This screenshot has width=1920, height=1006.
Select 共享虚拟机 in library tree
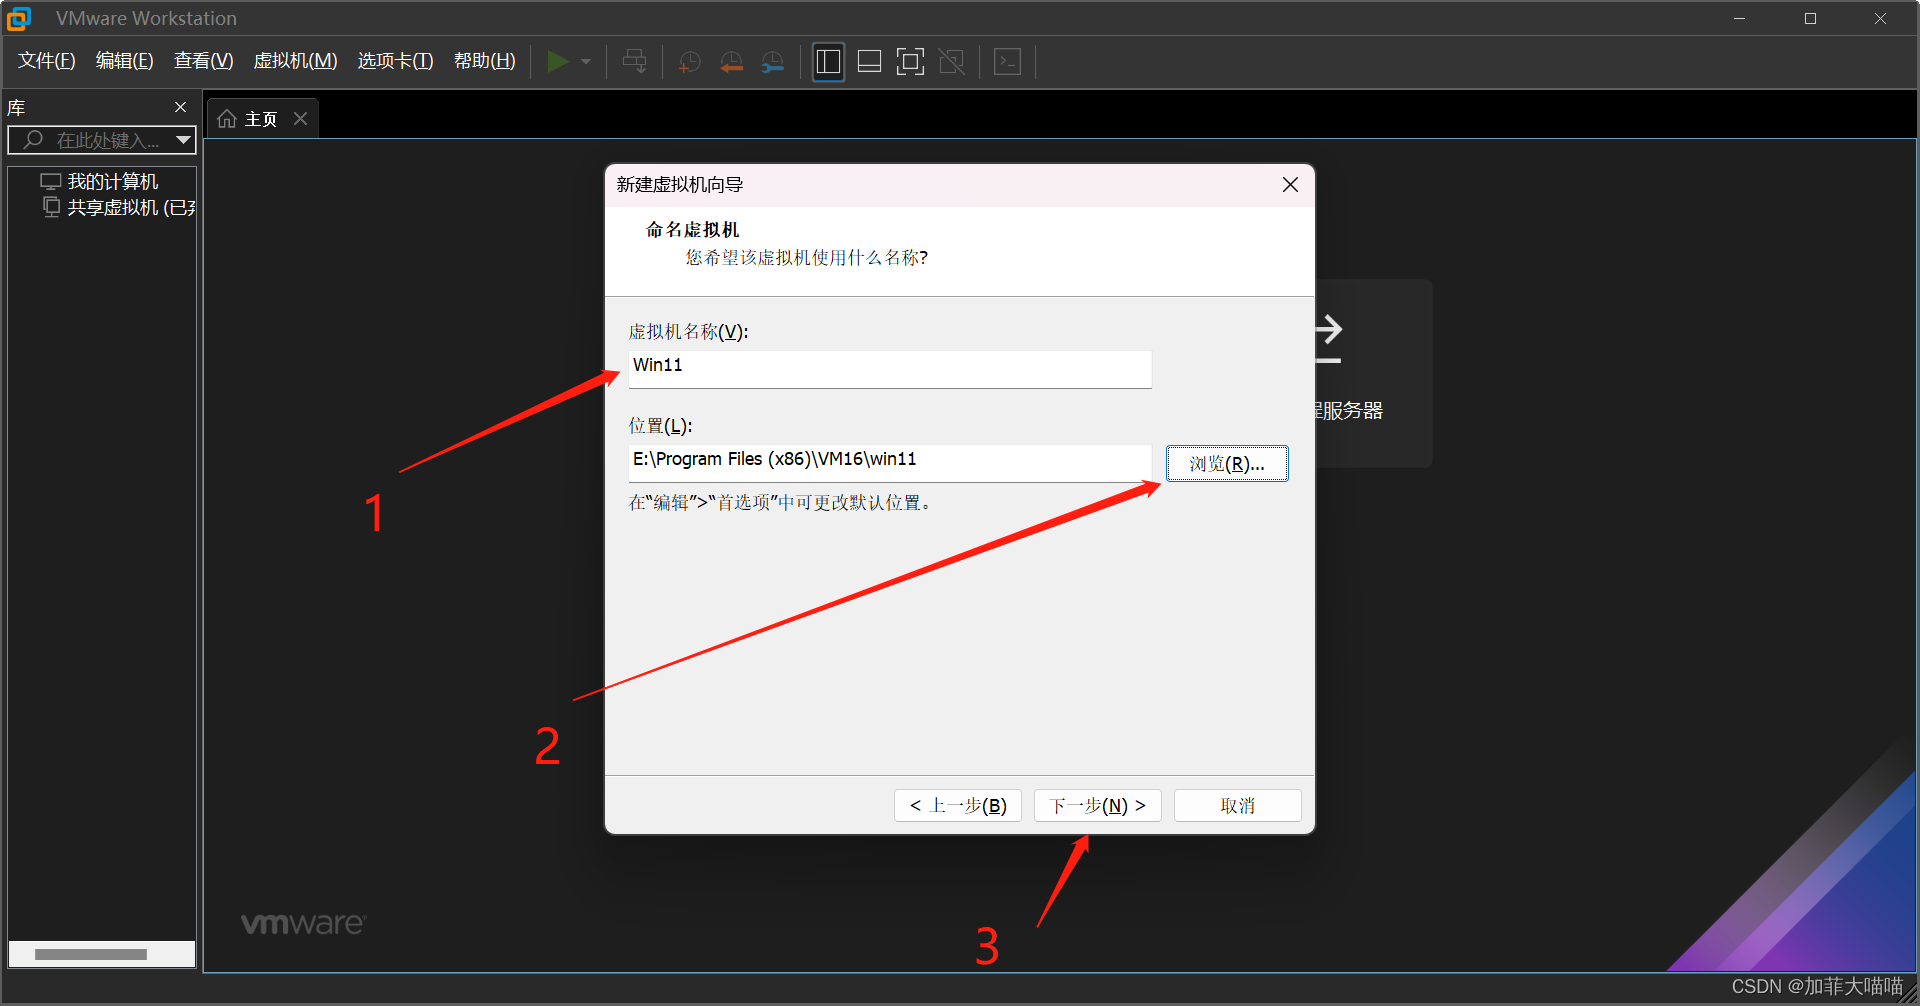[x=131, y=208]
